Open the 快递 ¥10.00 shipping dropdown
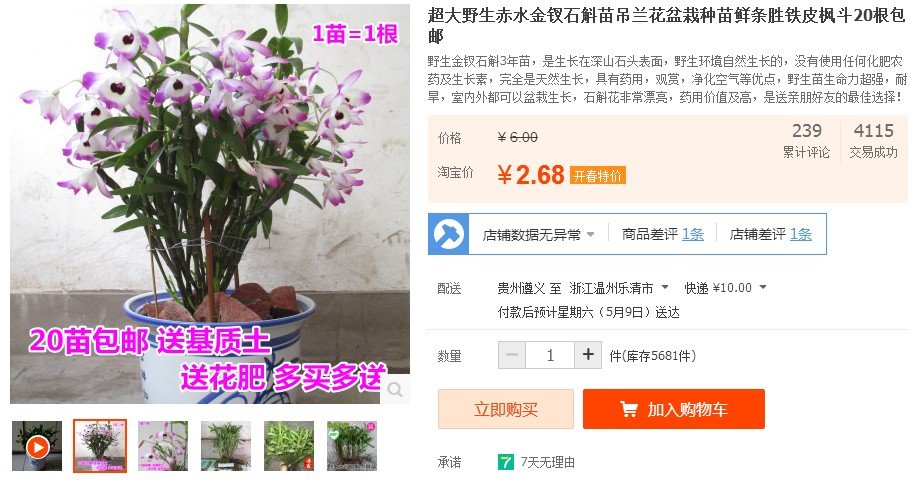This screenshot has height=489, width=923. point(763,288)
